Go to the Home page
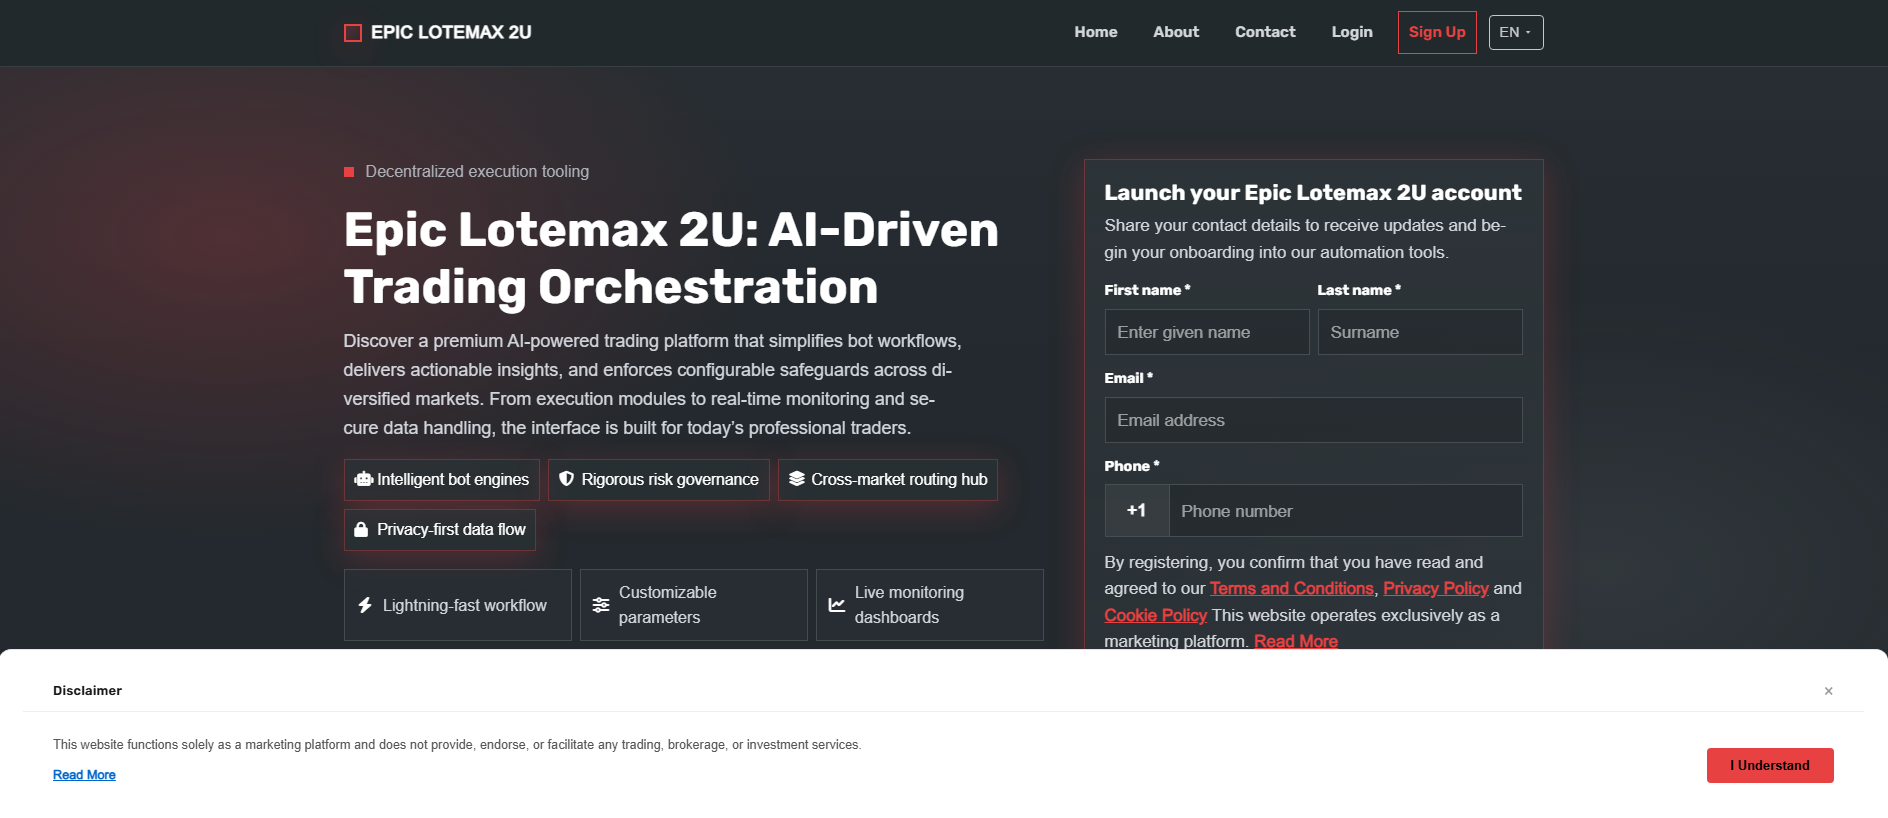This screenshot has height=818, width=1888. coord(1096,32)
